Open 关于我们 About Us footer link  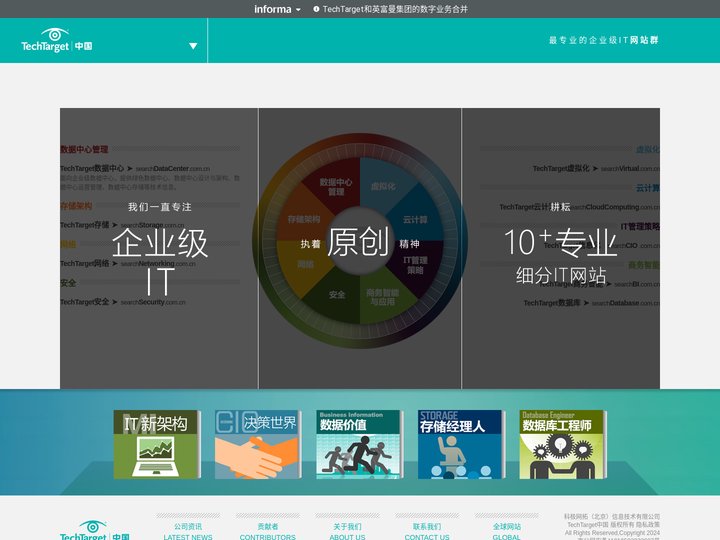[x=347, y=531]
